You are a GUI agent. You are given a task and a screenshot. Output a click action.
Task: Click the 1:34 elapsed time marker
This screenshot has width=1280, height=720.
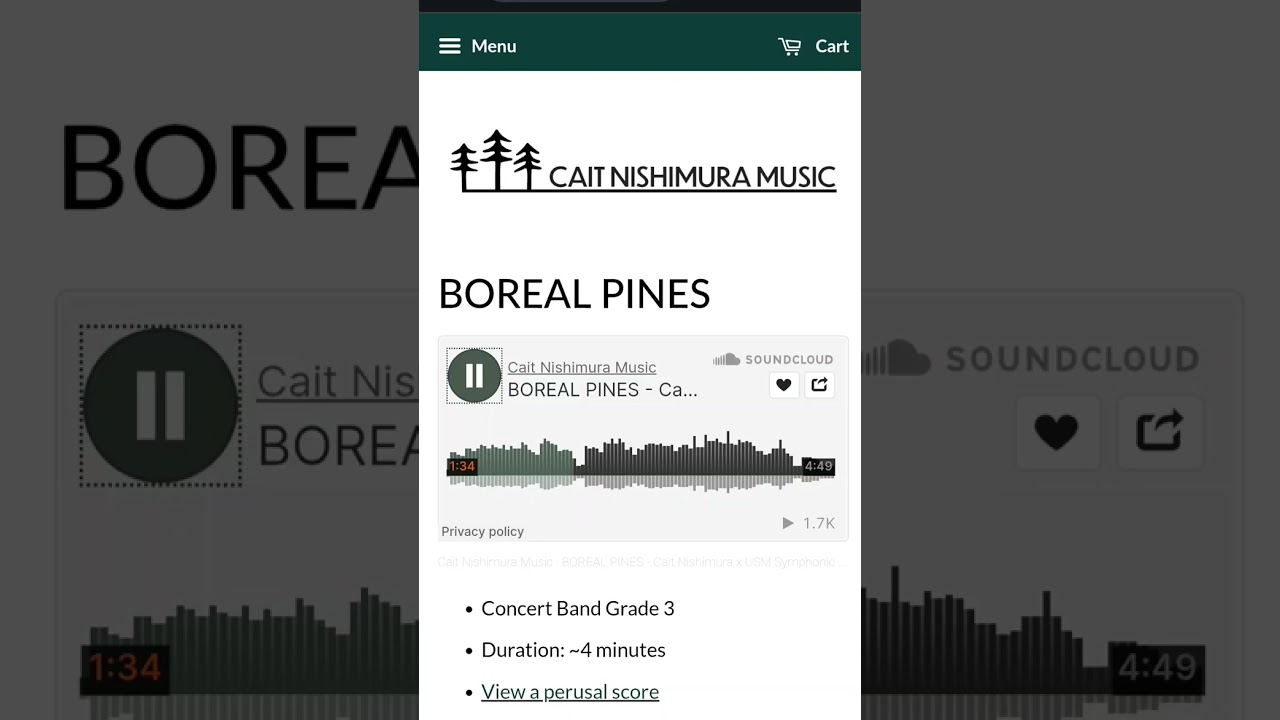(x=462, y=466)
